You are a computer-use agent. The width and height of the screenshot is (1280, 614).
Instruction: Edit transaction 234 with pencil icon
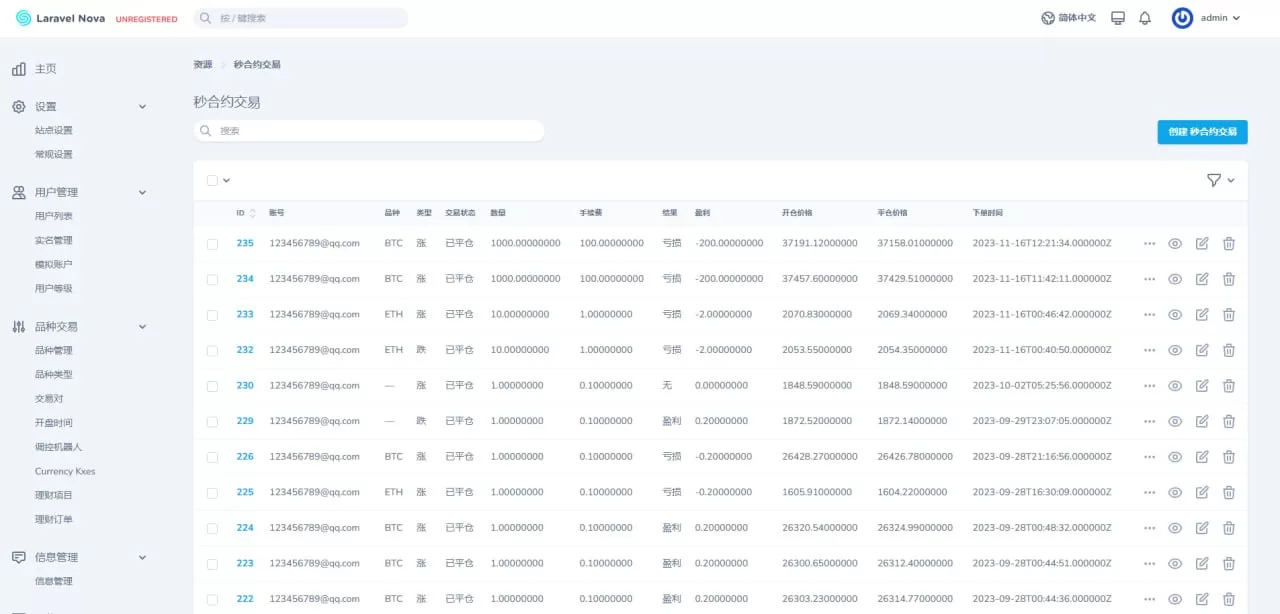point(1202,279)
